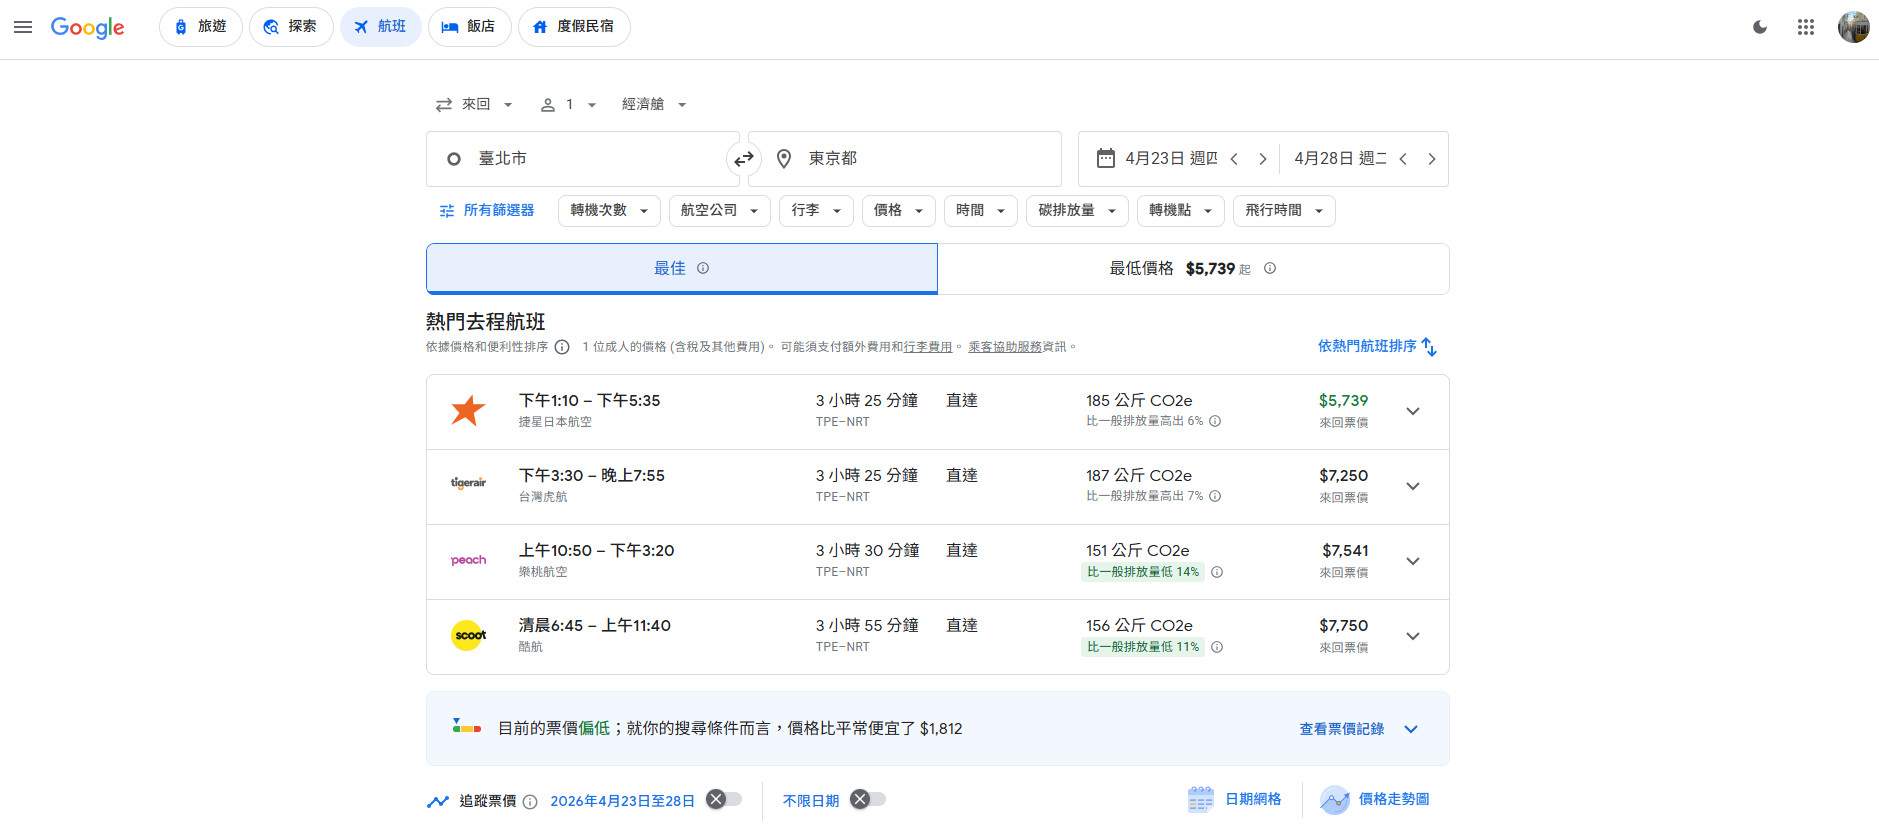Advance departure date to next day
The height and width of the screenshot is (840, 1879).
tap(1263, 159)
